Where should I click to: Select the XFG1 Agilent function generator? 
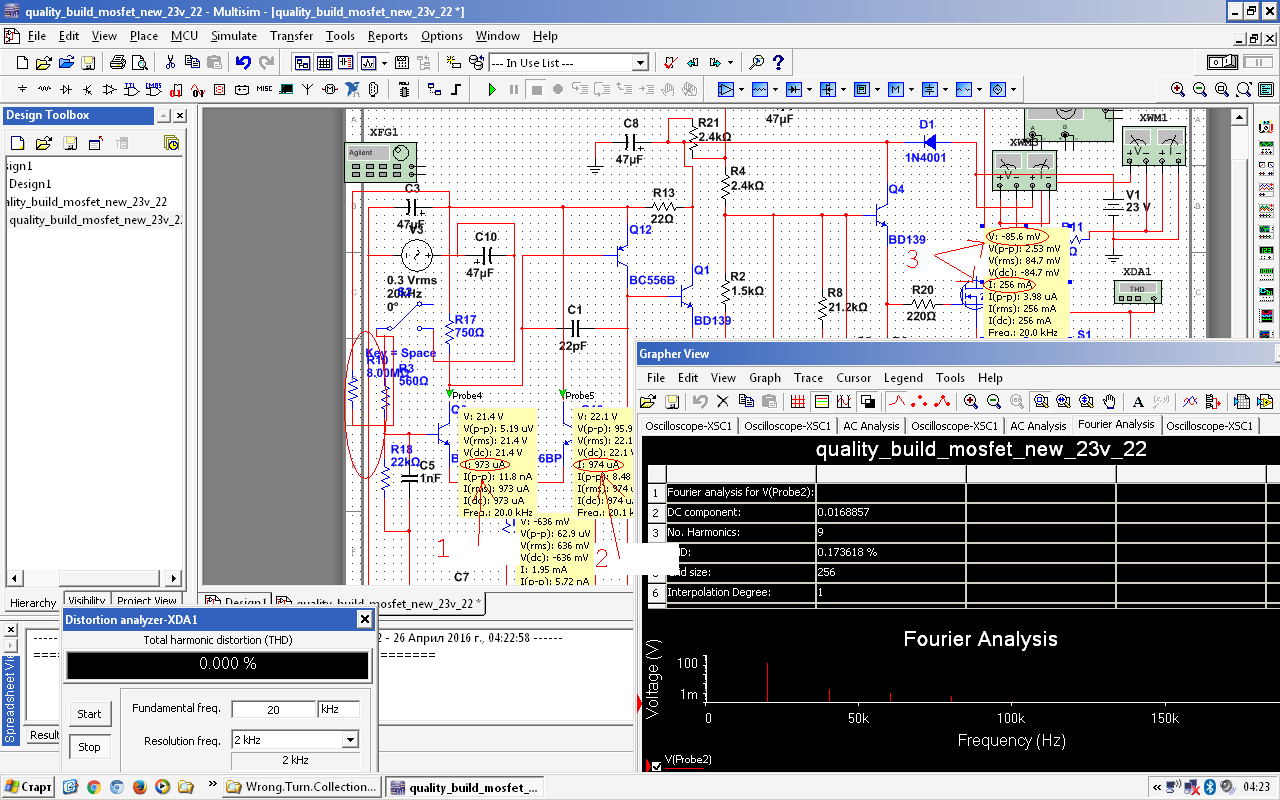[x=380, y=162]
